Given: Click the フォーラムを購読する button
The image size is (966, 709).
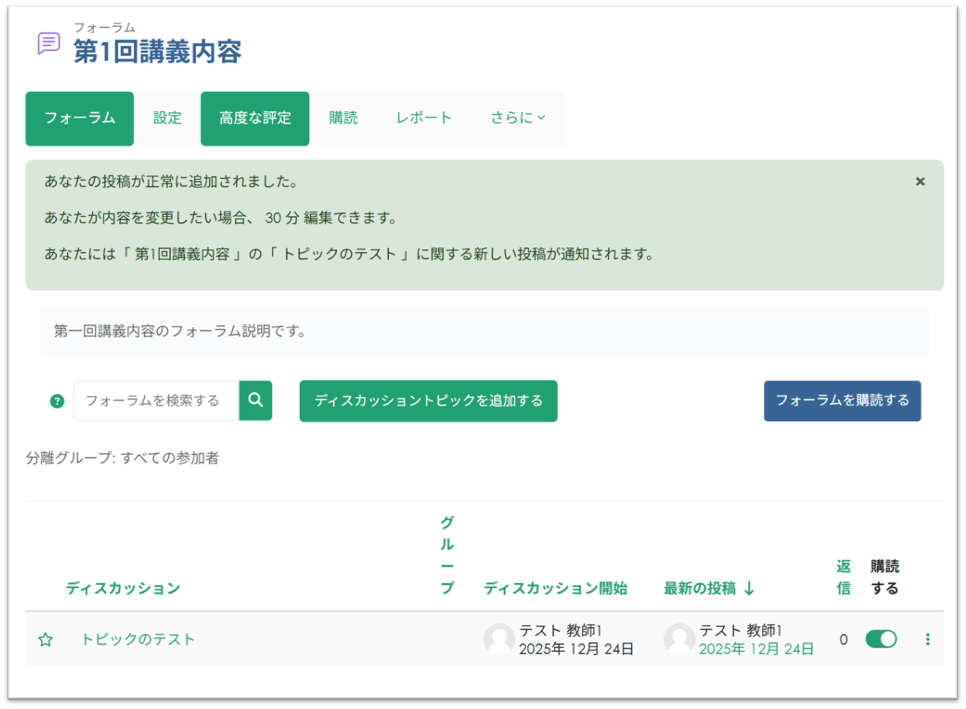Looking at the screenshot, I should (842, 400).
